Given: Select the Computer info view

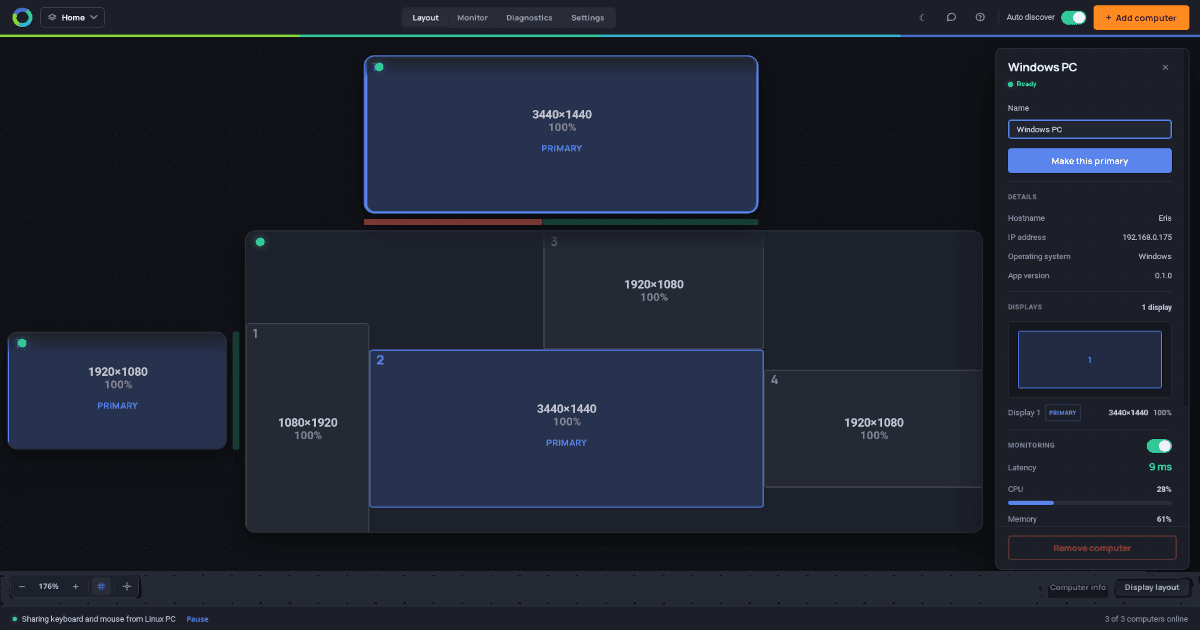Looking at the screenshot, I should tap(1078, 587).
